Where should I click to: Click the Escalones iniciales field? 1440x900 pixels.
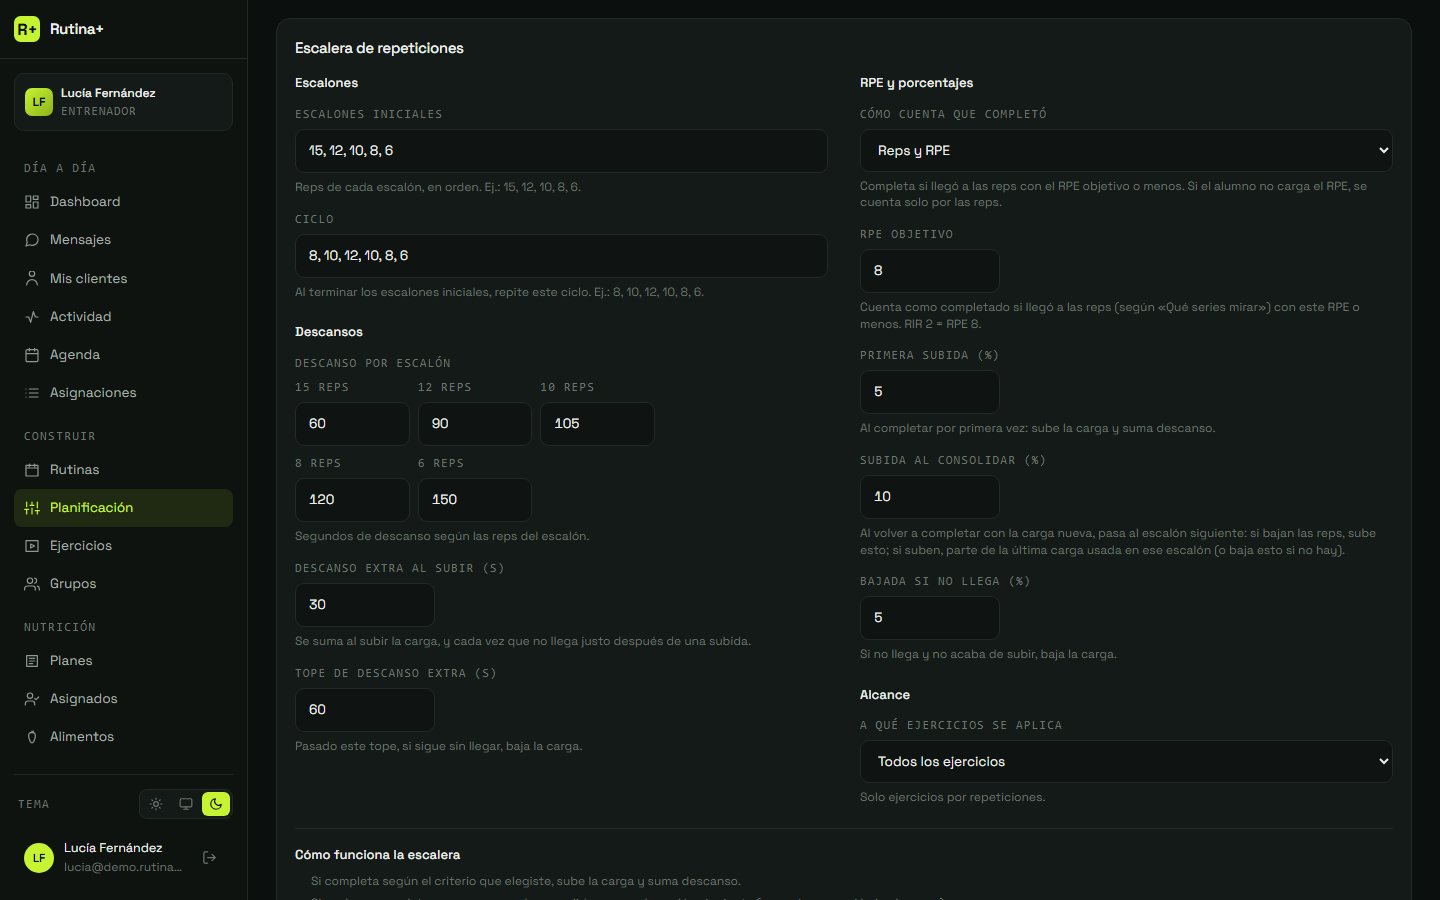[x=561, y=151]
